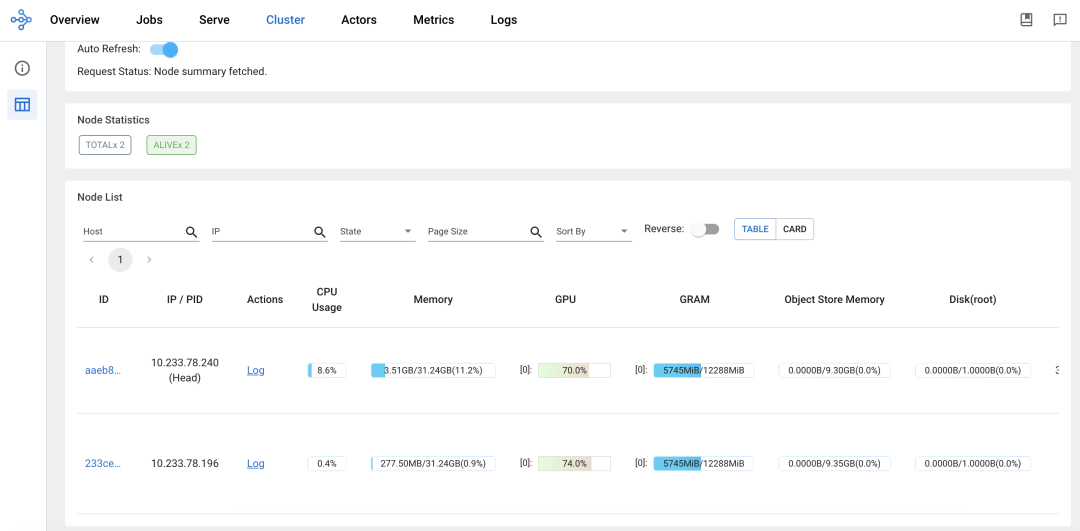Disable the Auto Refresh switch
The height and width of the screenshot is (531, 1080).
pyautogui.click(x=164, y=49)
